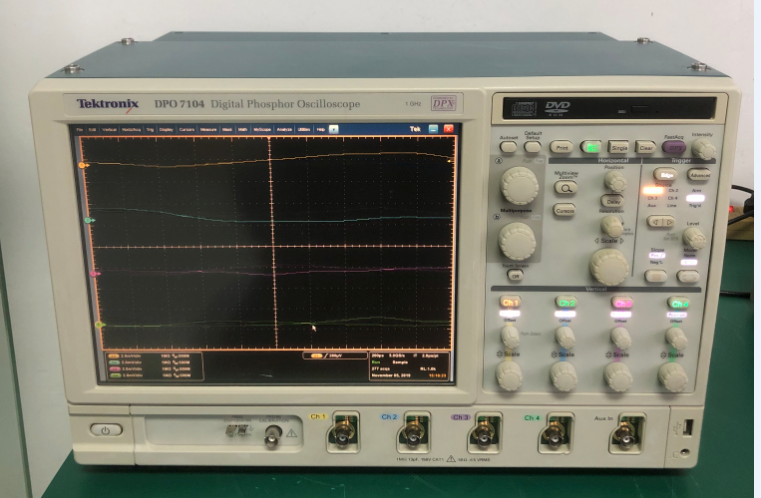The height and width of the screenshot is (498, 761).
Task: Open the Vertical menu
Action: [109, 130]
